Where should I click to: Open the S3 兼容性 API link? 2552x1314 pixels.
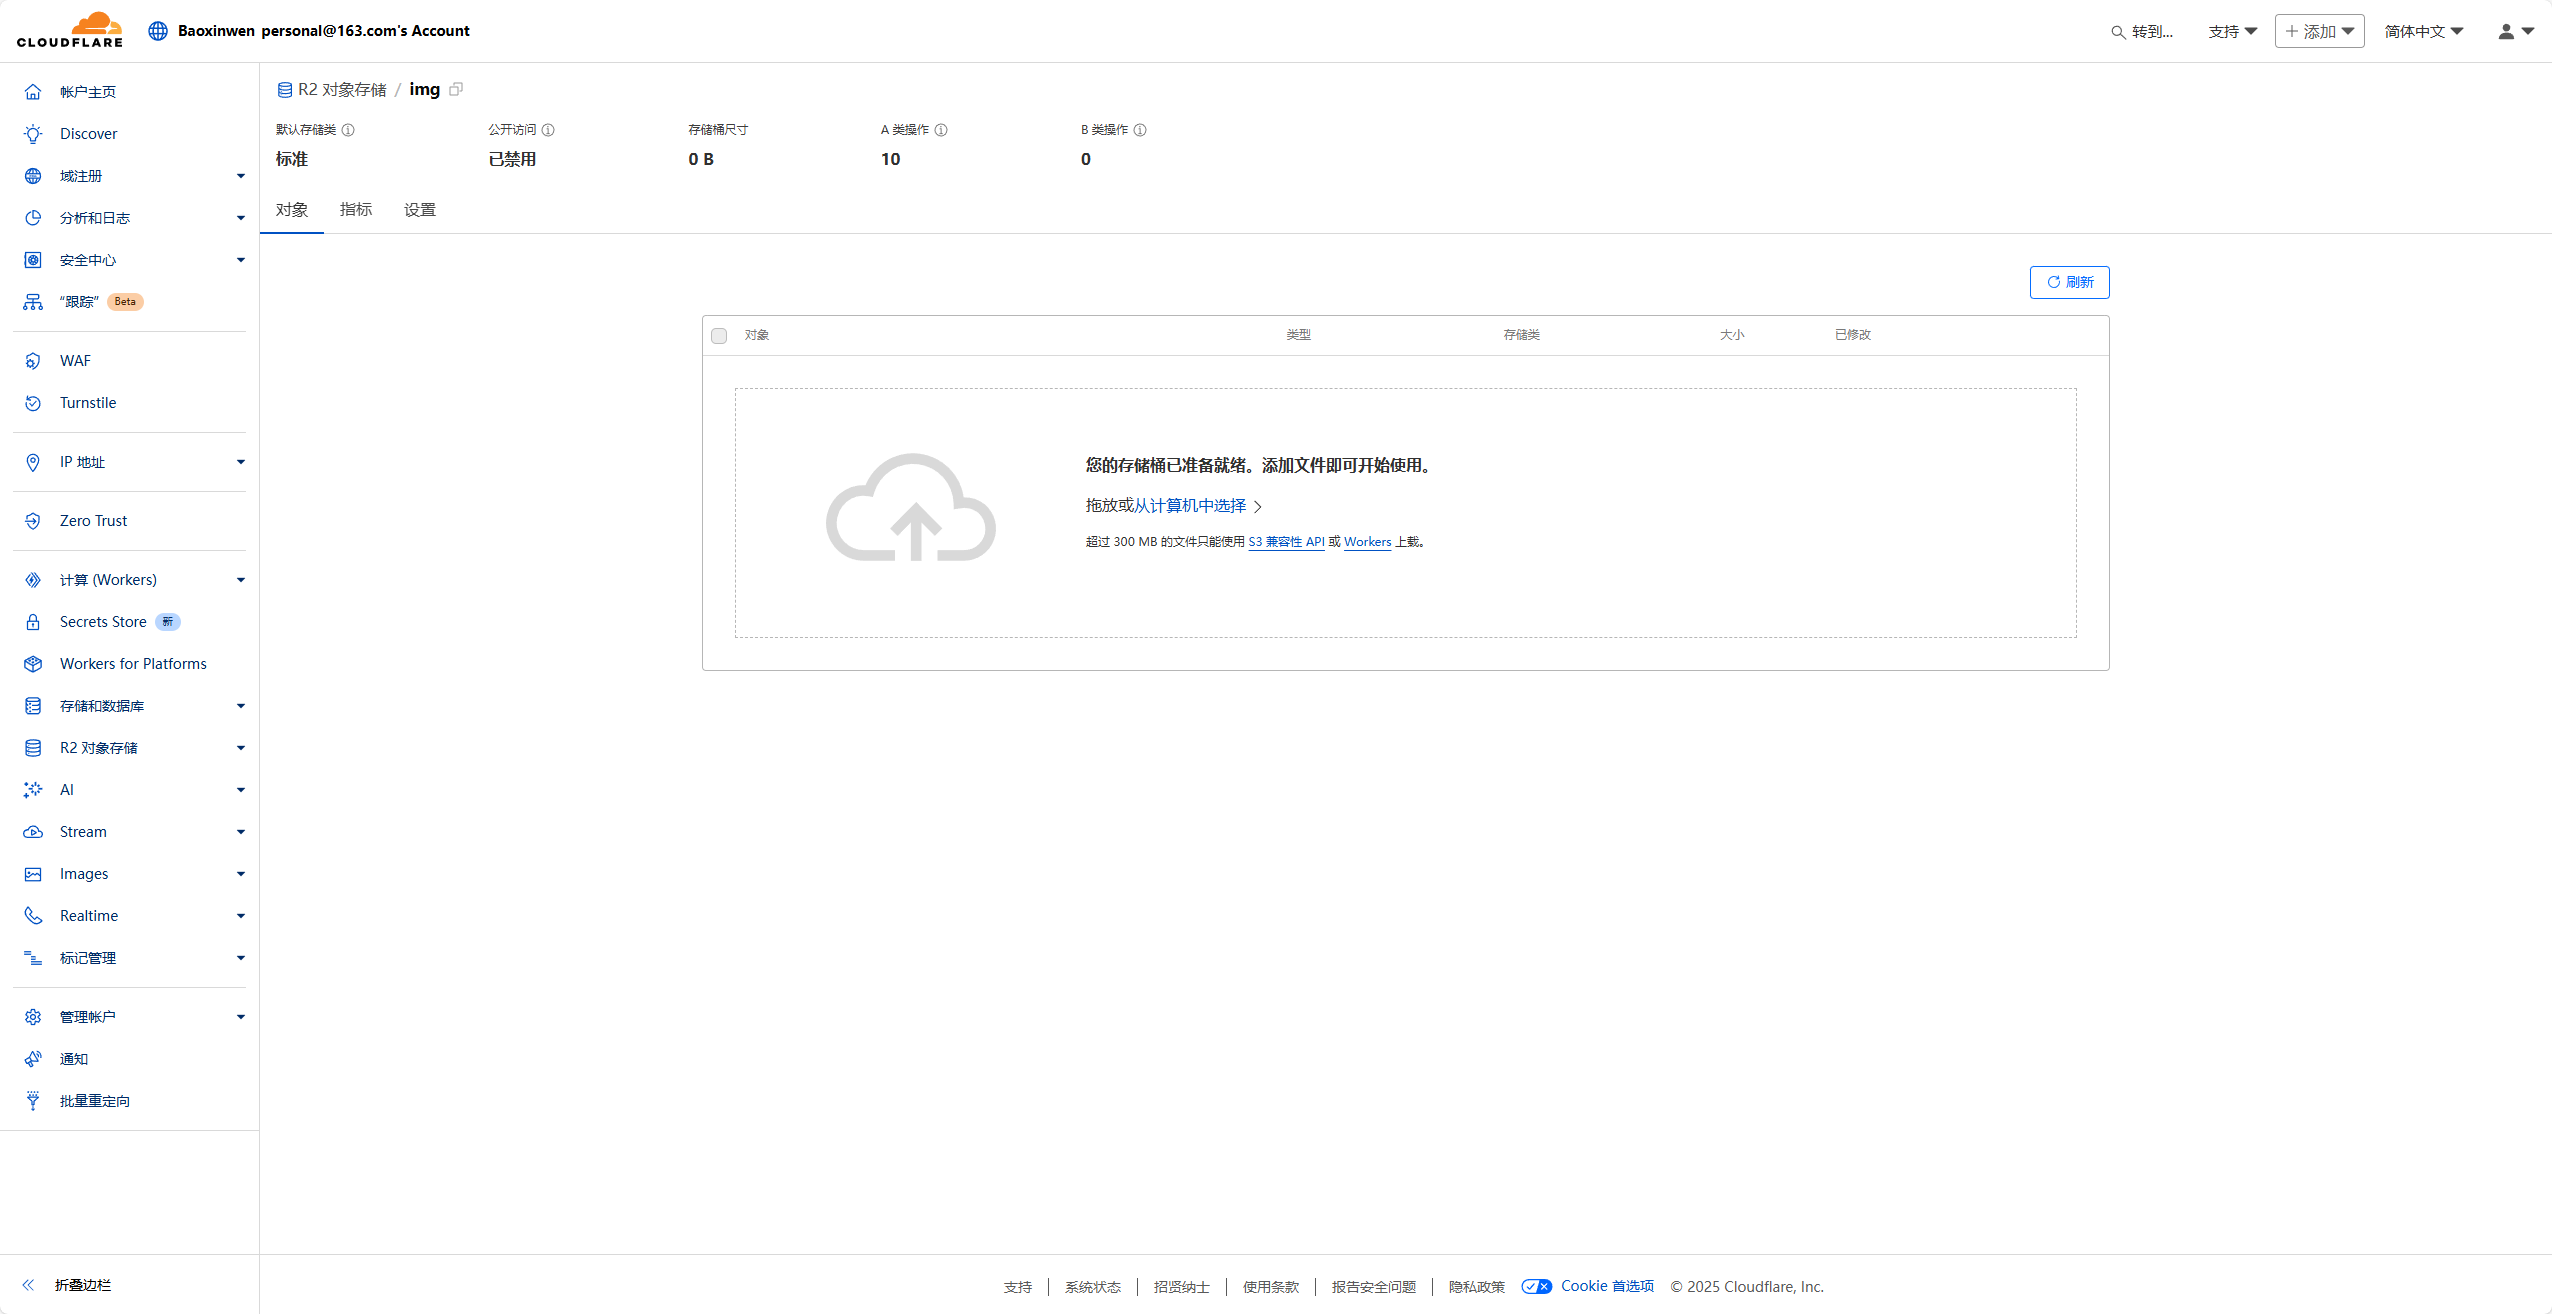1286,542
